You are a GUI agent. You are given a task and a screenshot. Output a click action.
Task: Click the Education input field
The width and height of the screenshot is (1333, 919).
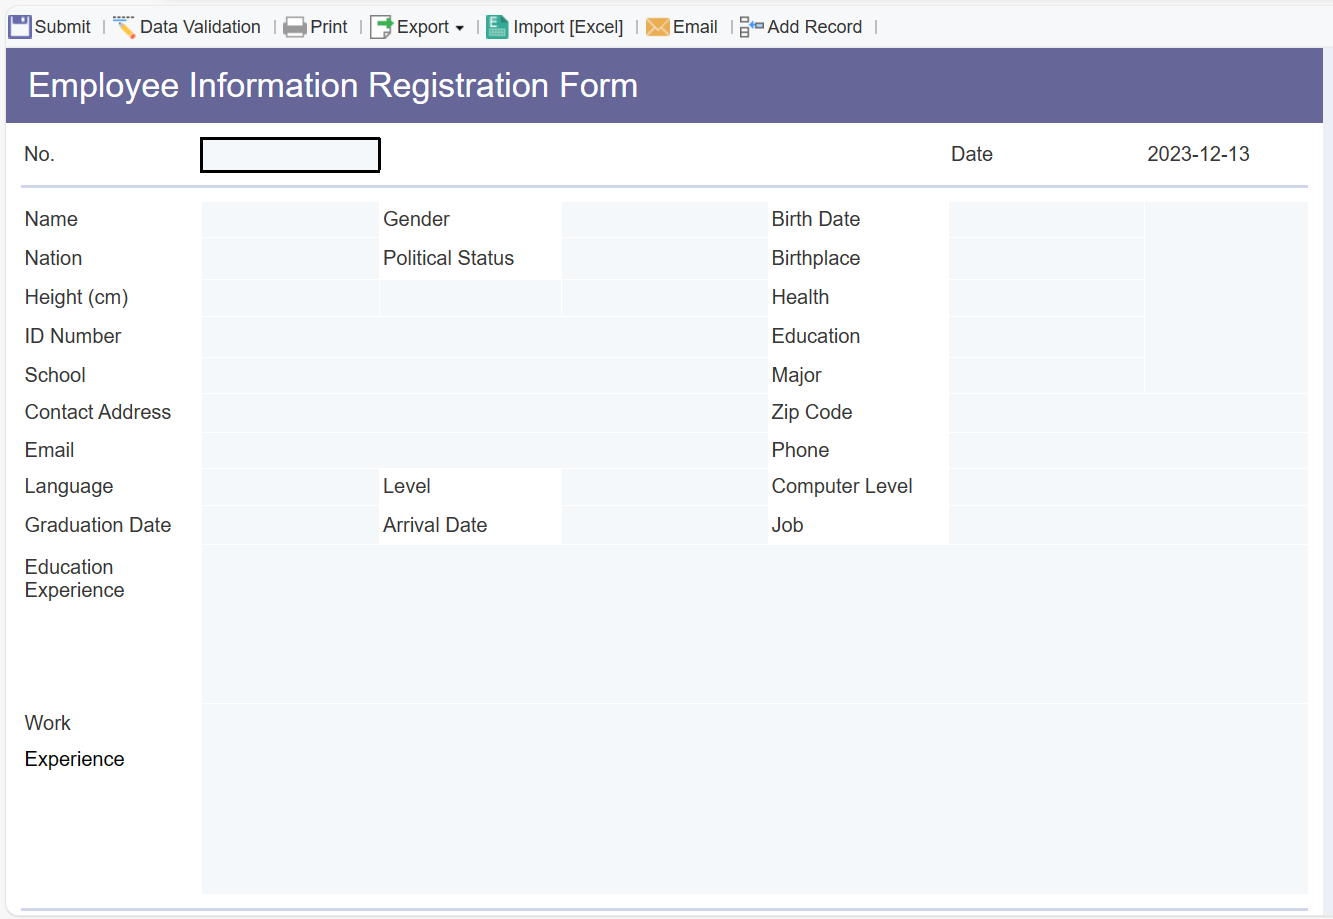[x=1046, y=337]
